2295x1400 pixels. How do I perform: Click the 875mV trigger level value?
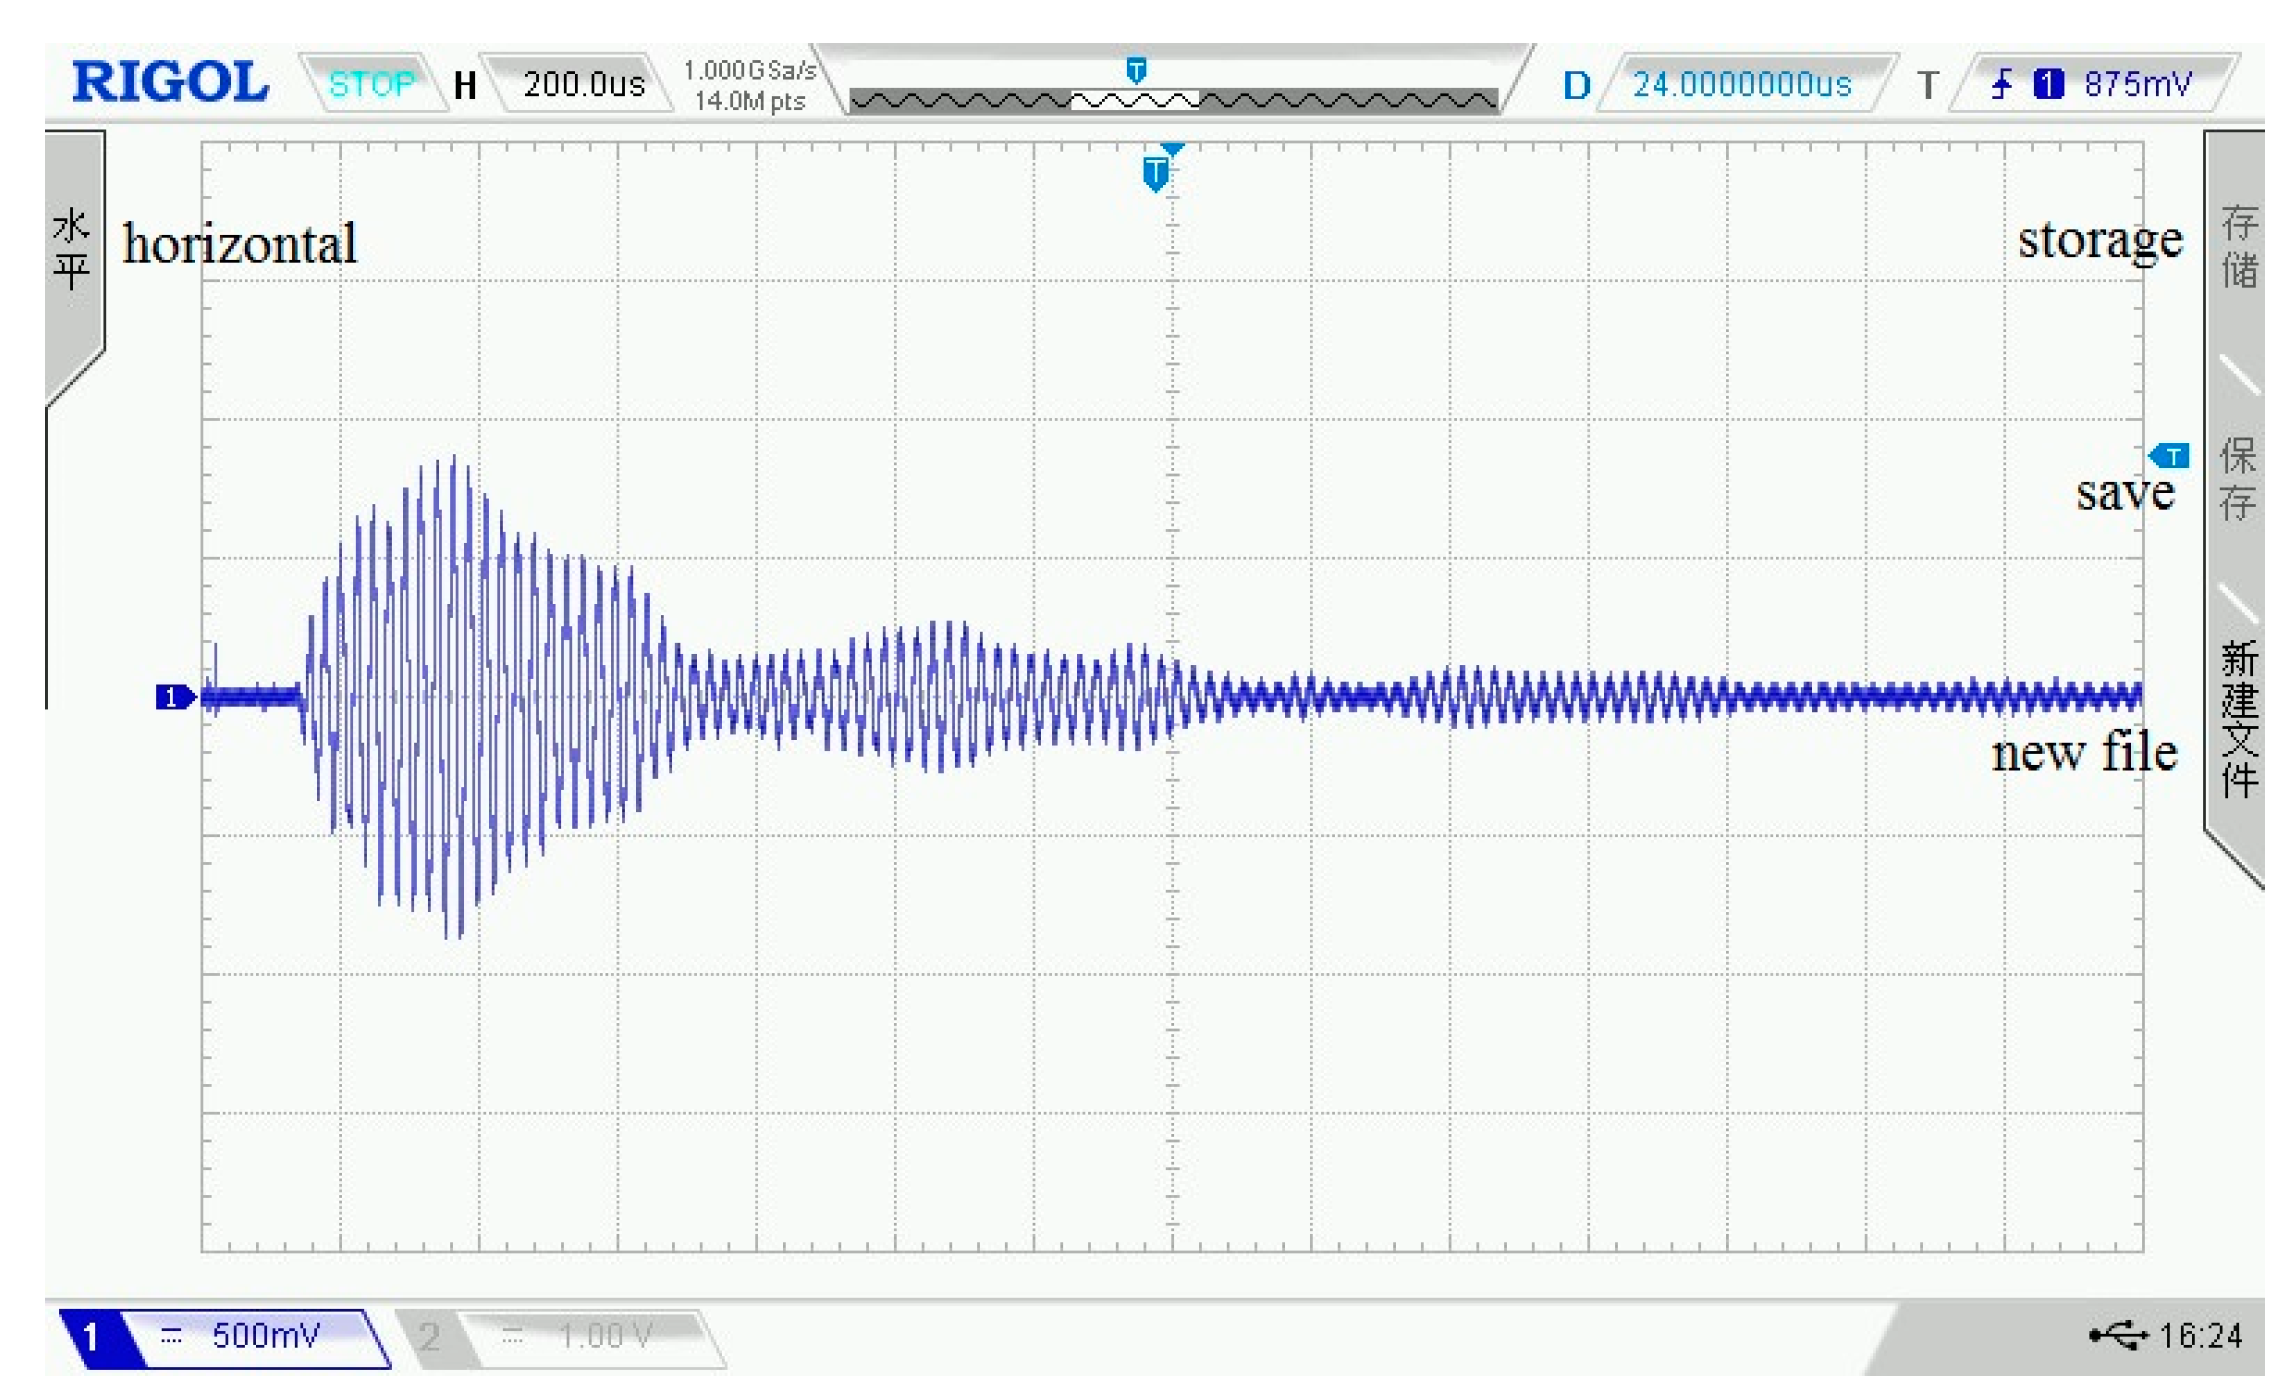point(2138,84)
